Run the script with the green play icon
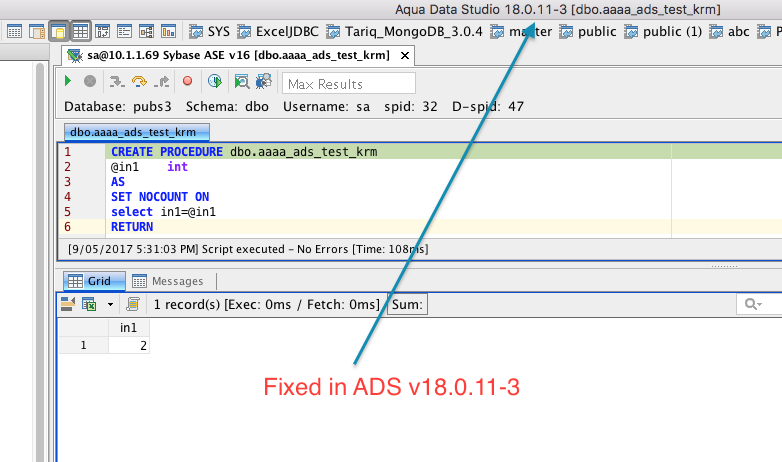The height and width of the screenshot is (462, 782). click(68, 81)
